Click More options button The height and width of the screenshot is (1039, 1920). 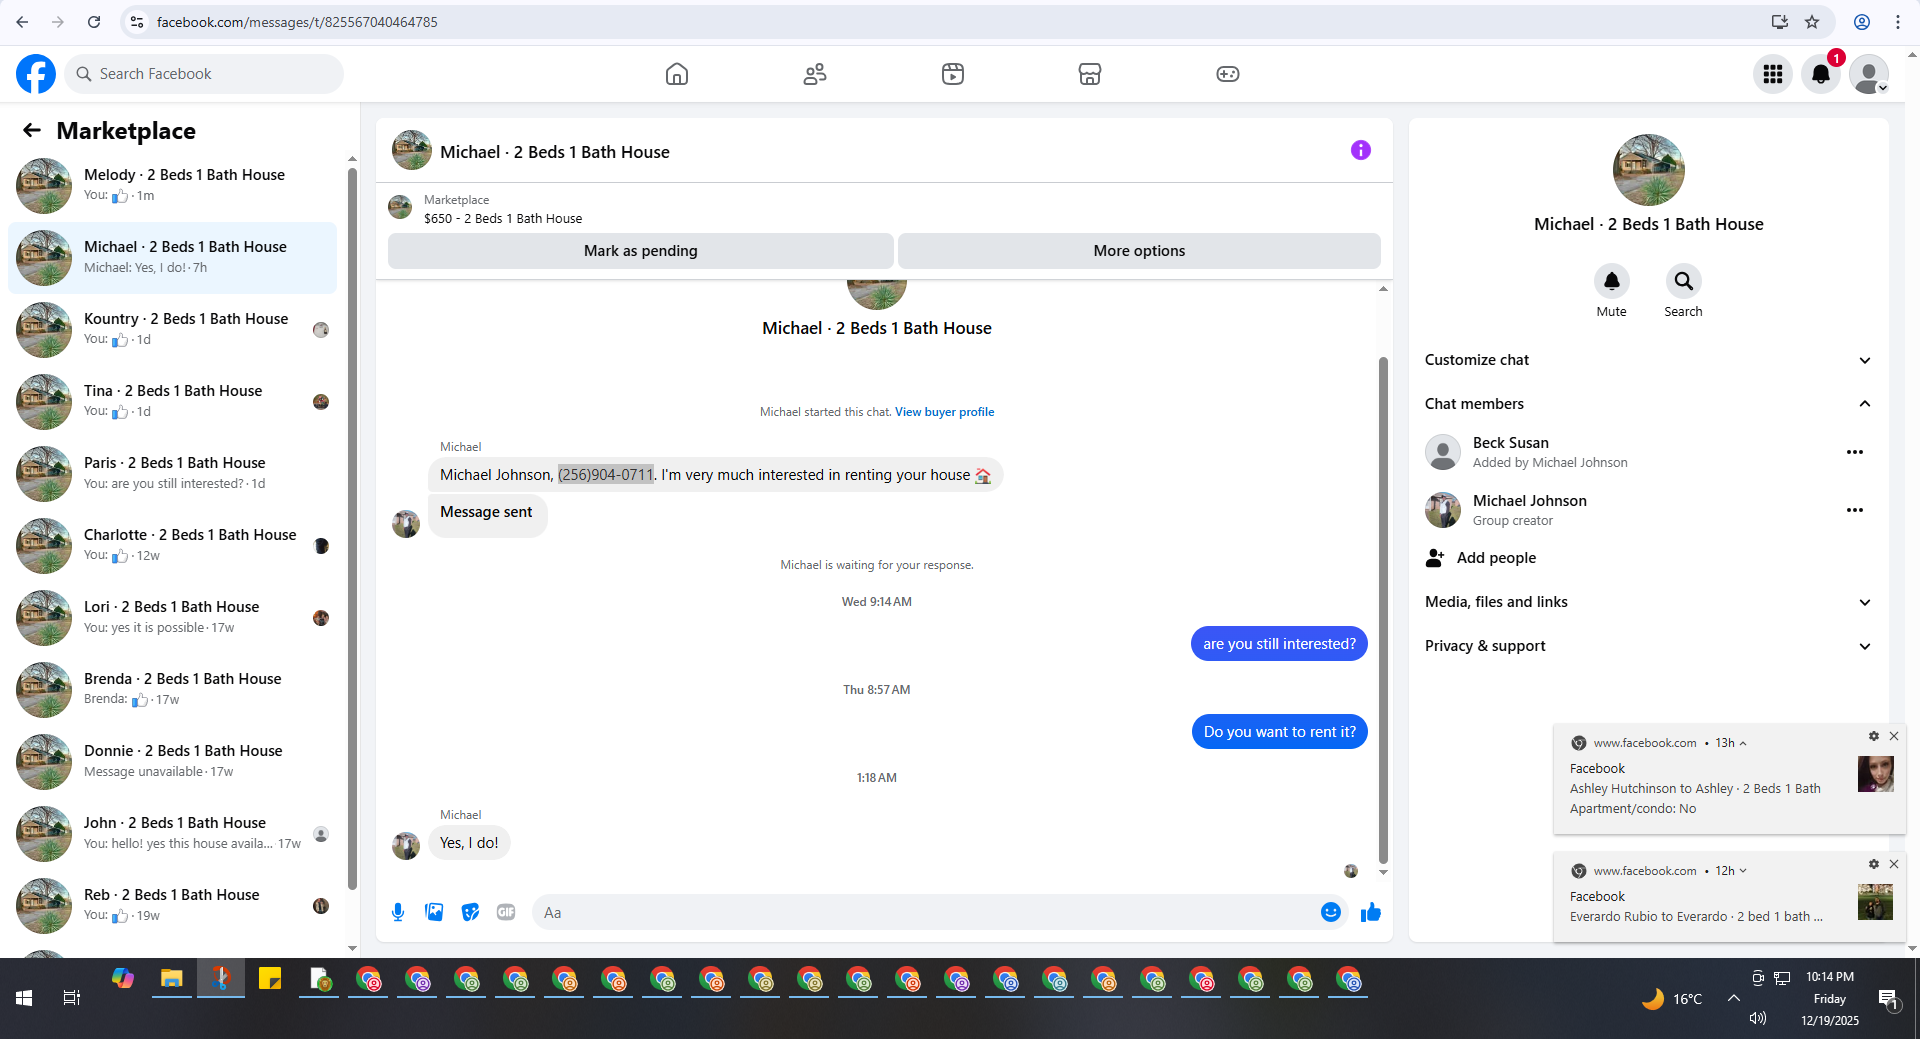click(x=1139, y=251)
